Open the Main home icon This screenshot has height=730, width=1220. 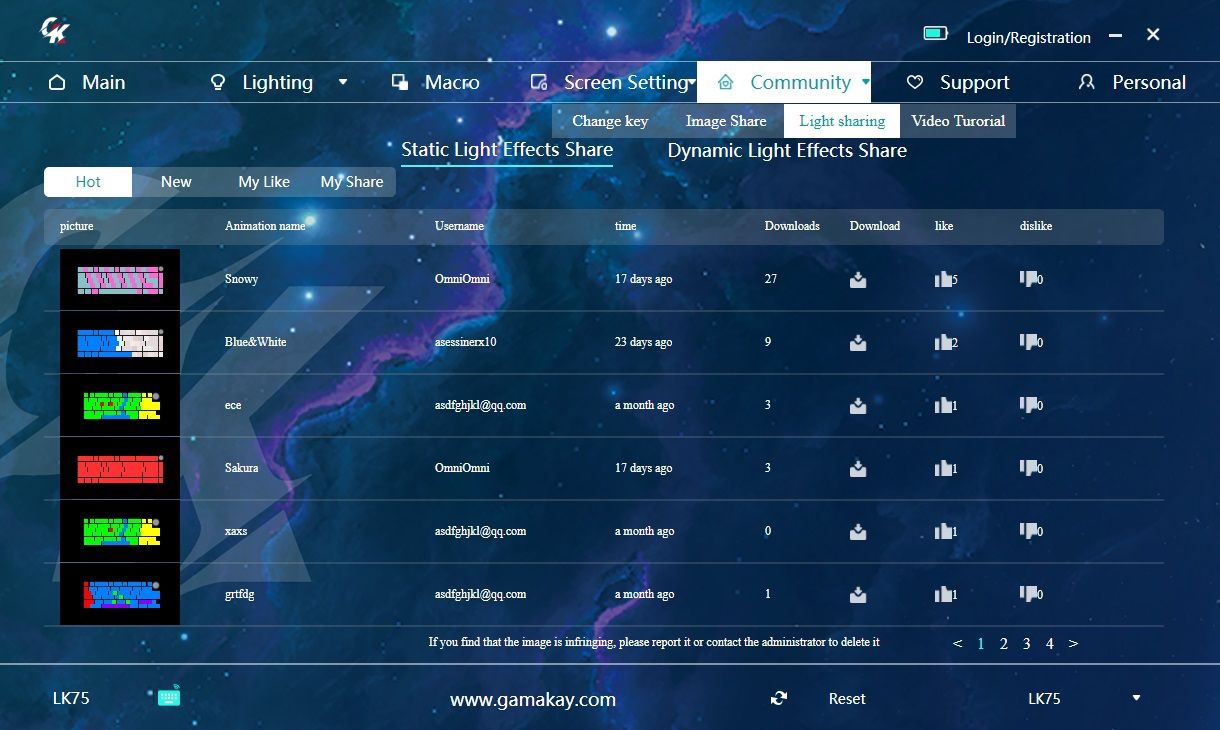[x=55, y=82]
